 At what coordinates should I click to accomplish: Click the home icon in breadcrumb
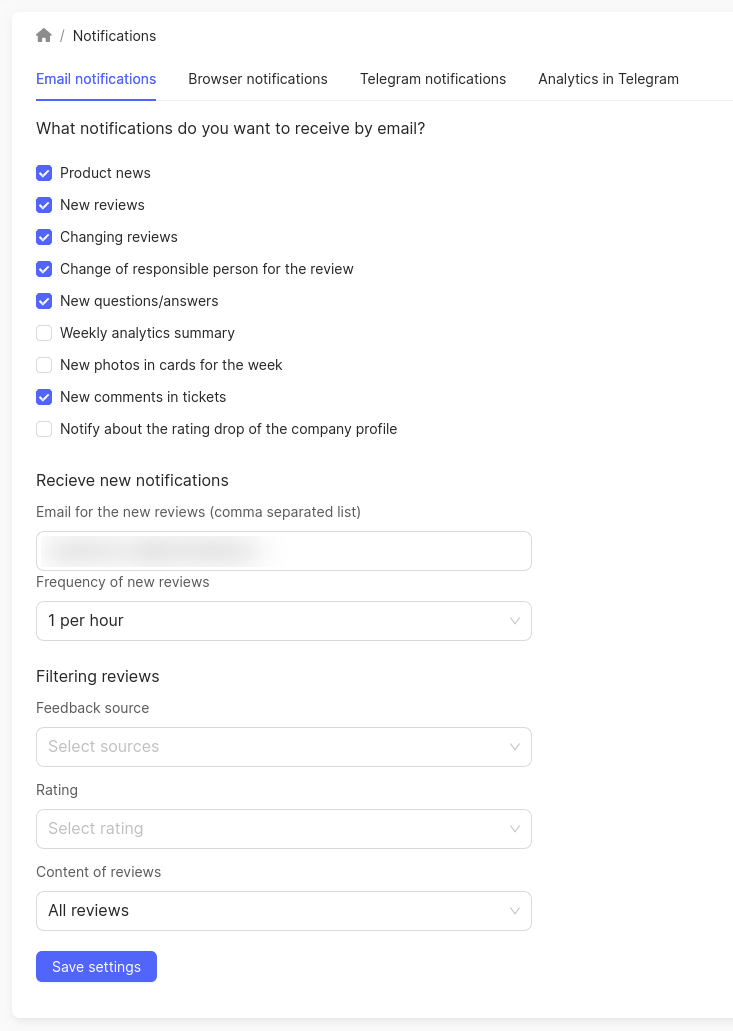(44, 36)
